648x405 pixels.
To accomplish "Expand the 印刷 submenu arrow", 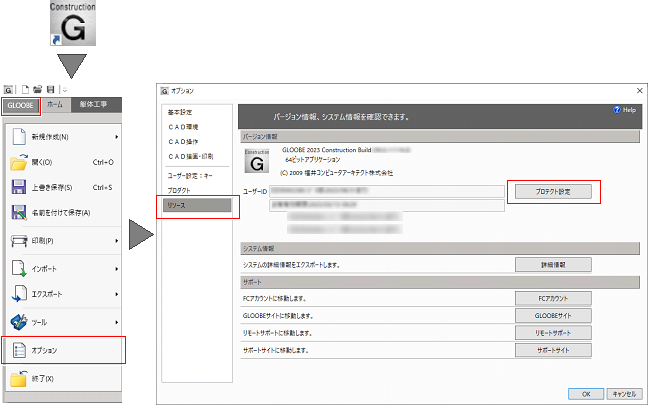I will [117, 241].
